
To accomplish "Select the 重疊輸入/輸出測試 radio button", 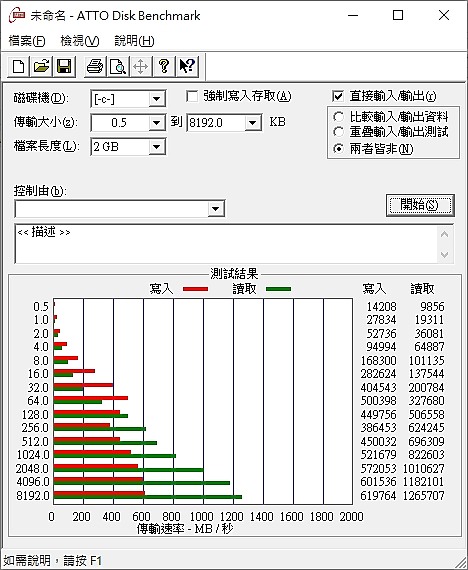I will [x=338, y=132].
